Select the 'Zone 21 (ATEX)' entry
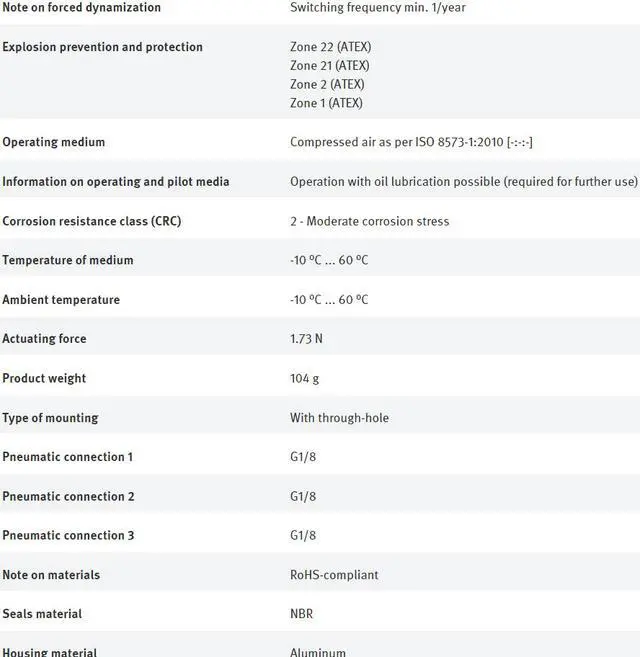This screenshot has height=657, width=640. [329, 66]
